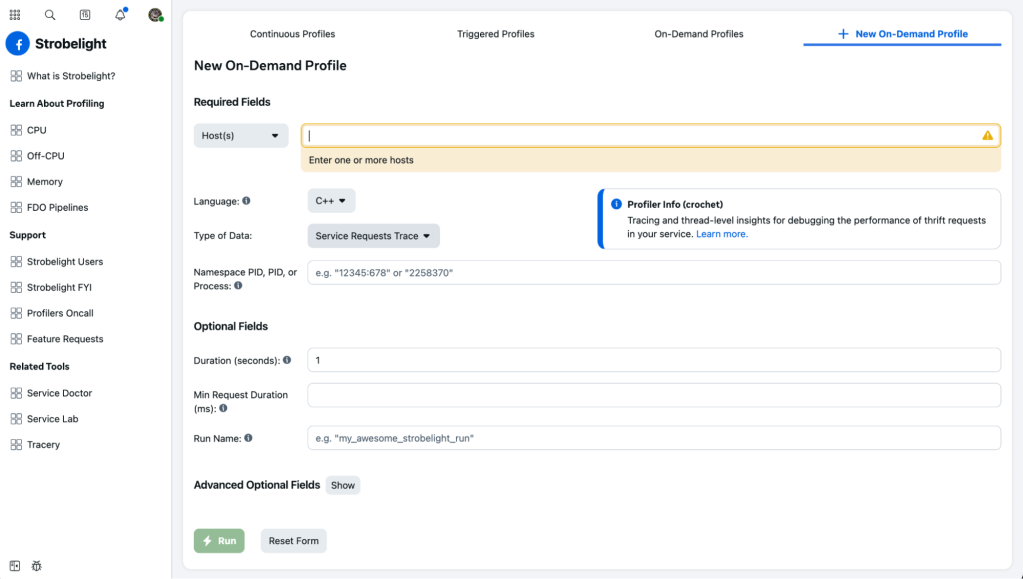Click the info icon next to Duration

(x=287, y=360)
